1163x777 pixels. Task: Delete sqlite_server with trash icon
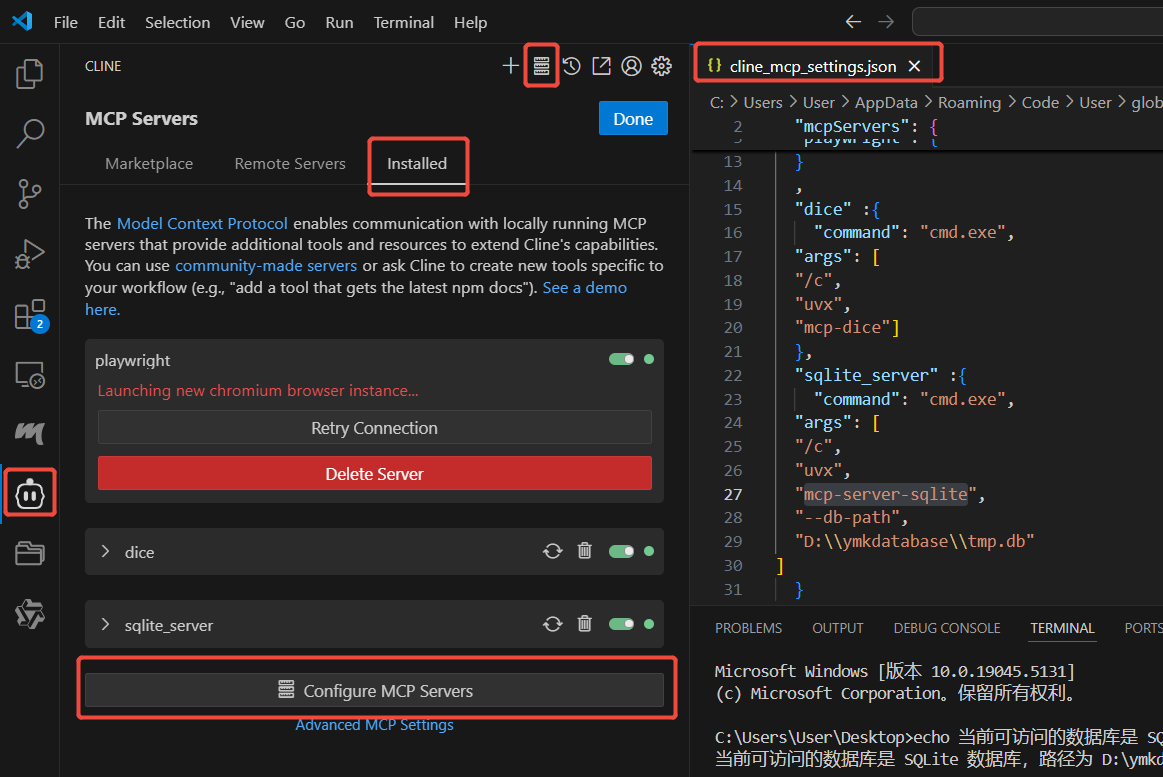pyautogui.click(x=584, y=624)
